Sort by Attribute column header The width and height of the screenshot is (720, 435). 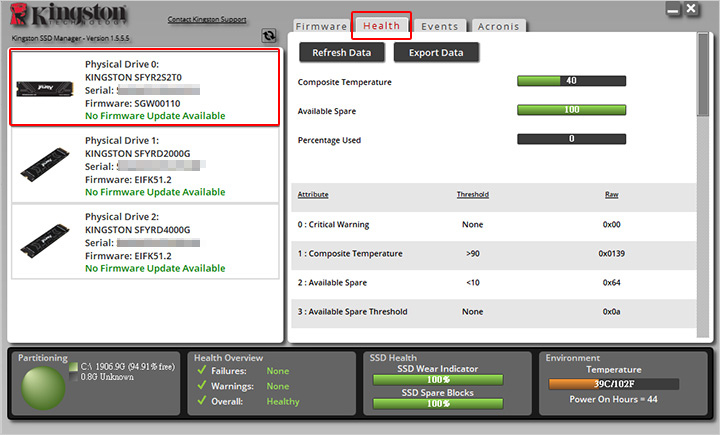[313, 195]
